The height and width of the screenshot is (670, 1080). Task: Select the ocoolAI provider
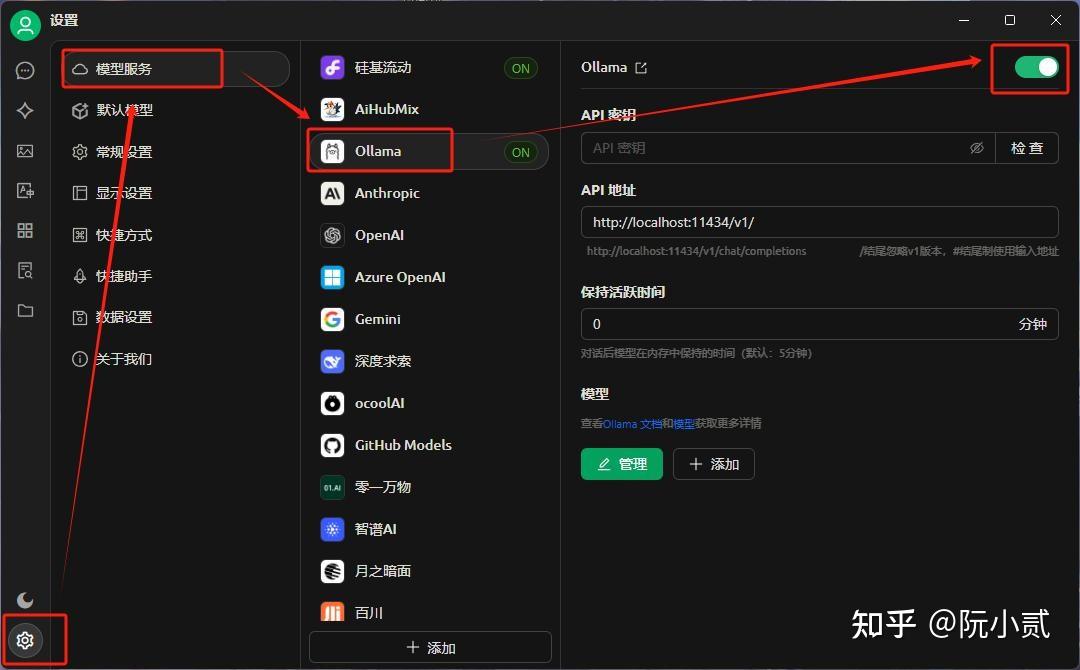[x=429, y=404]
